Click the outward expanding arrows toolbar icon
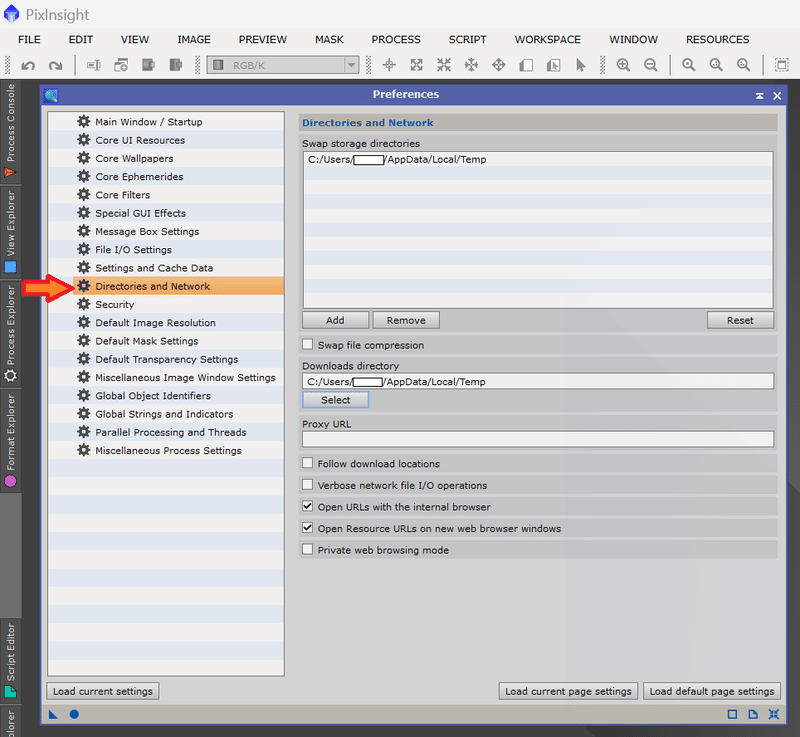The height and width of the screenshot is (737, 800). pyautogui.click(x=417, y=65)
